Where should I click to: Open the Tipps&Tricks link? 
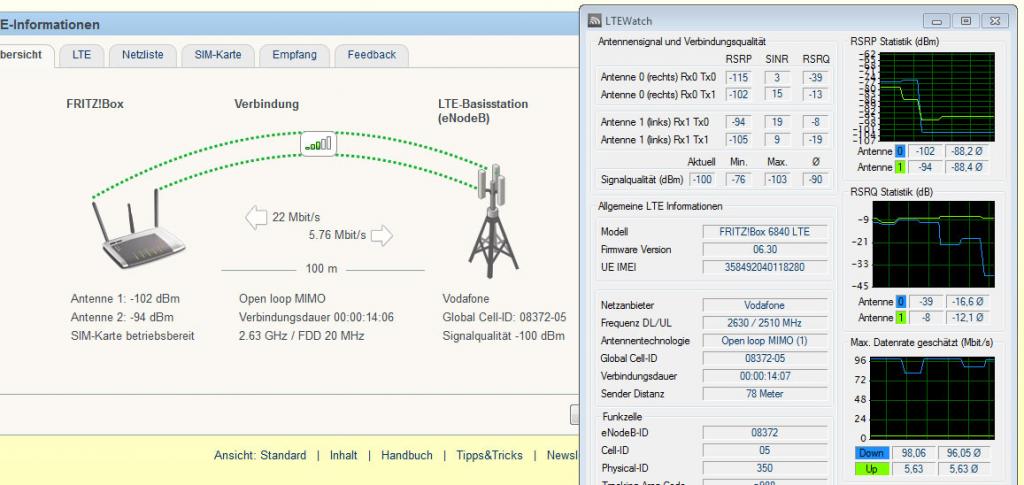pos(489,456)
